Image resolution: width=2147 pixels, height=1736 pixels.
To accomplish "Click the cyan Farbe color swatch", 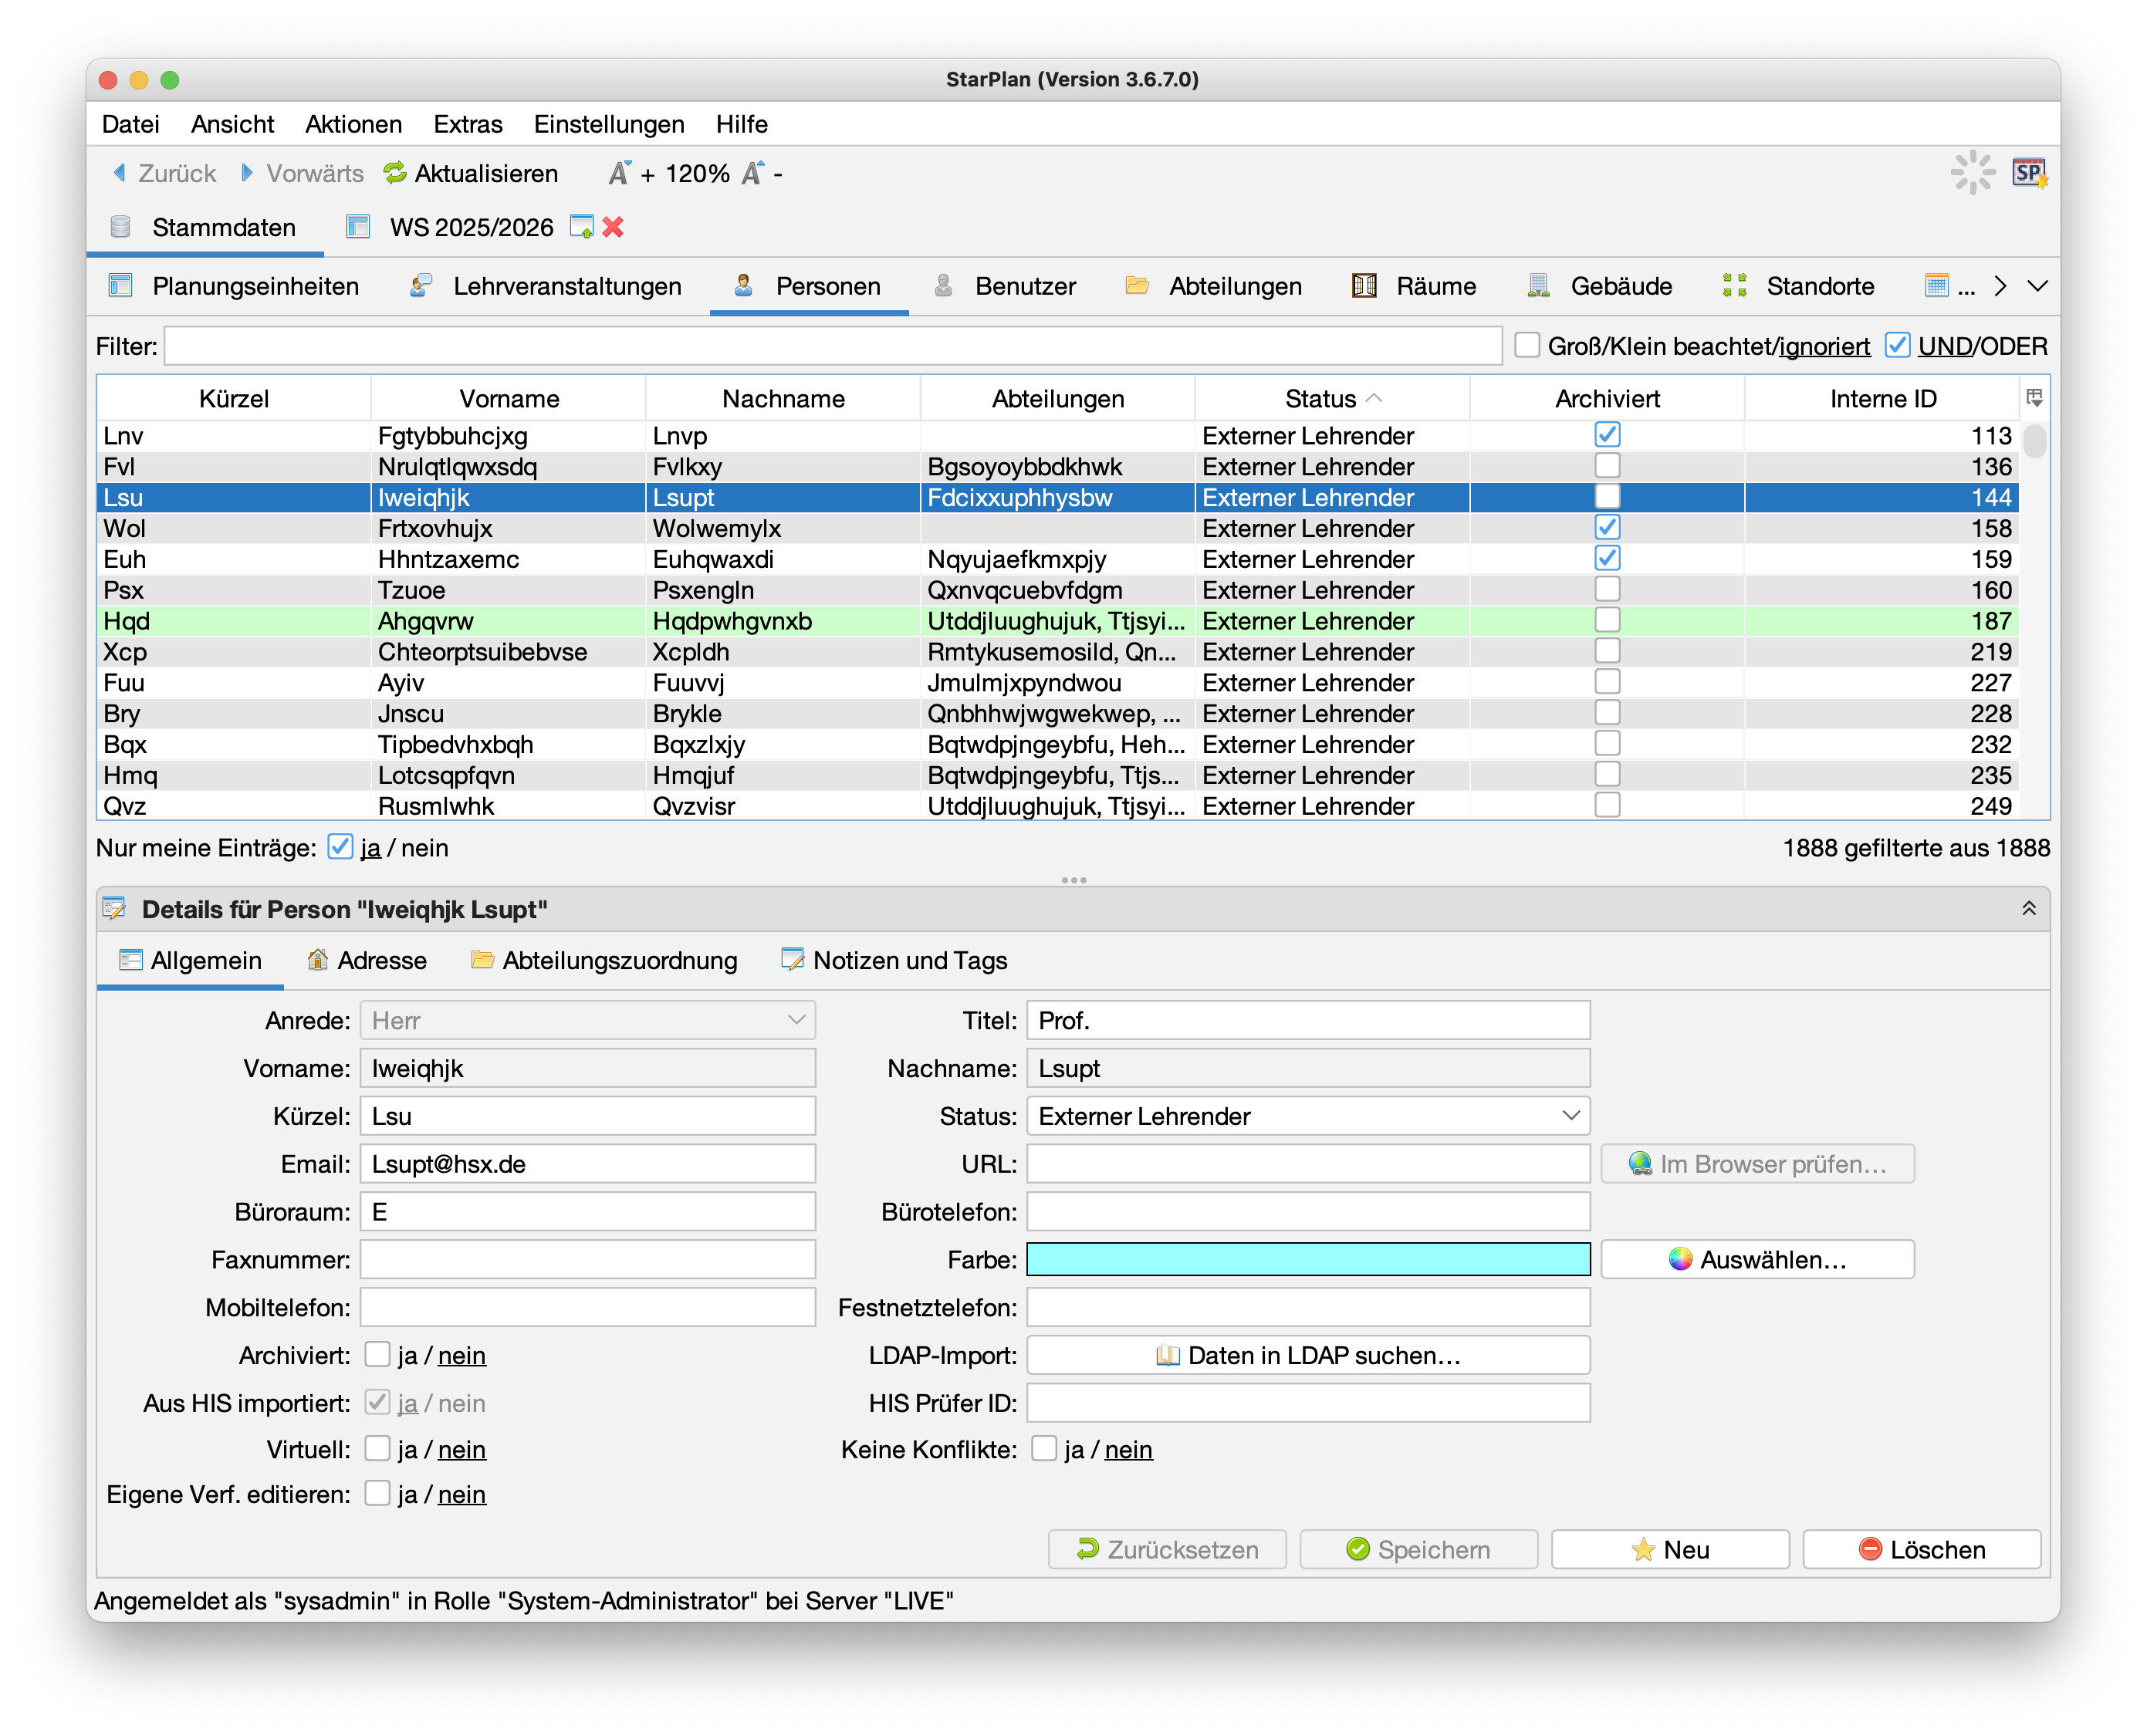I will click(1307, 1259).
